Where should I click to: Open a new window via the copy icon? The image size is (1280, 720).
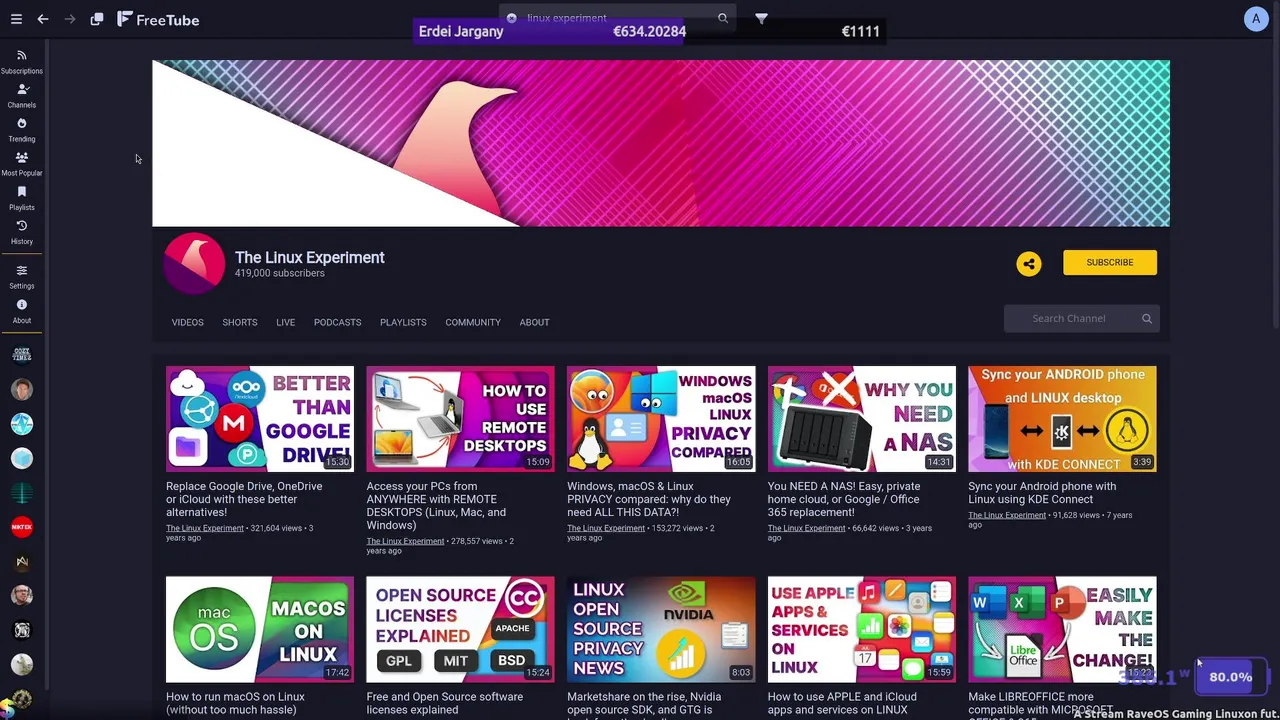pos(97,19)
